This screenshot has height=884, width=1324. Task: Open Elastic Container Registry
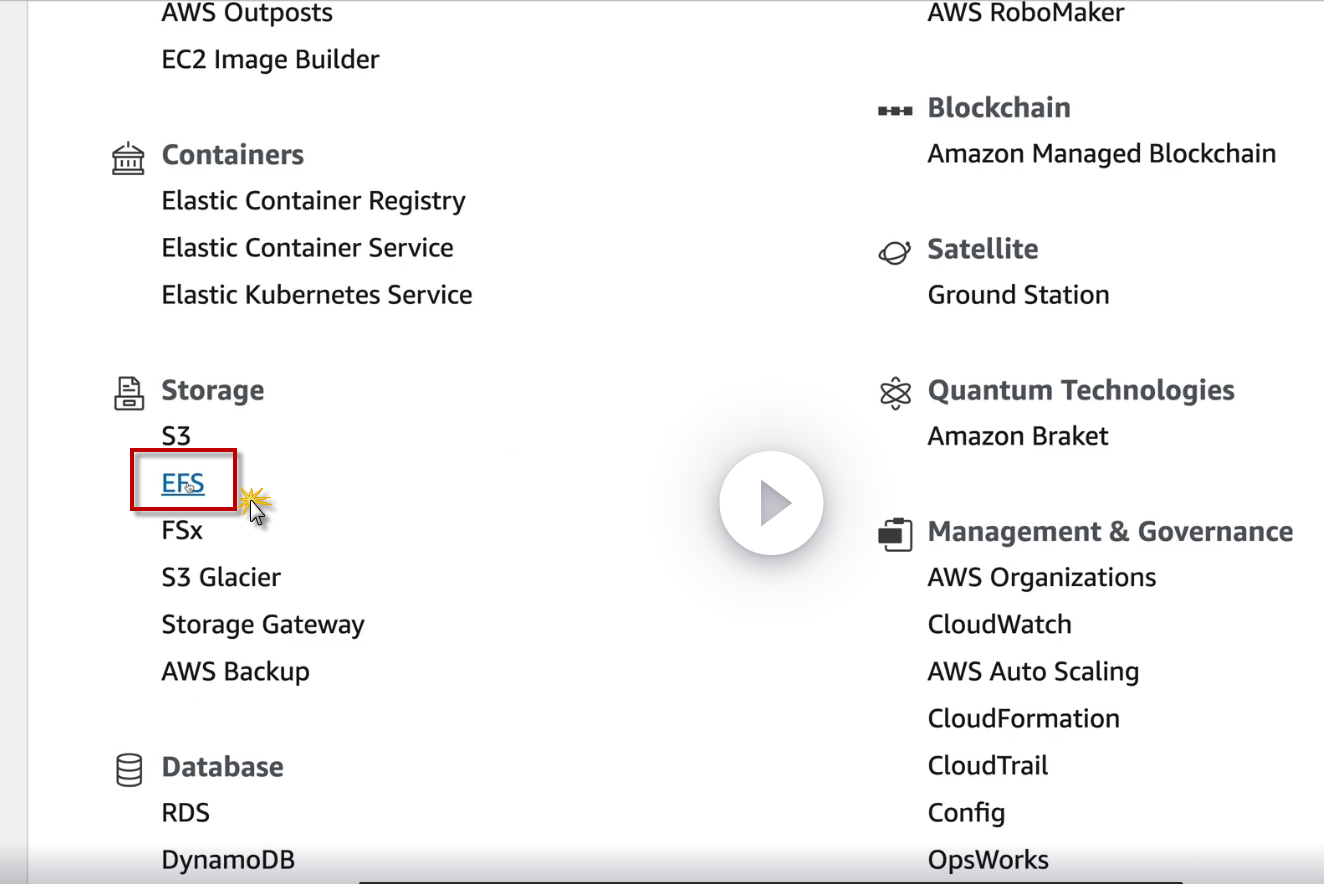[313, 201]
